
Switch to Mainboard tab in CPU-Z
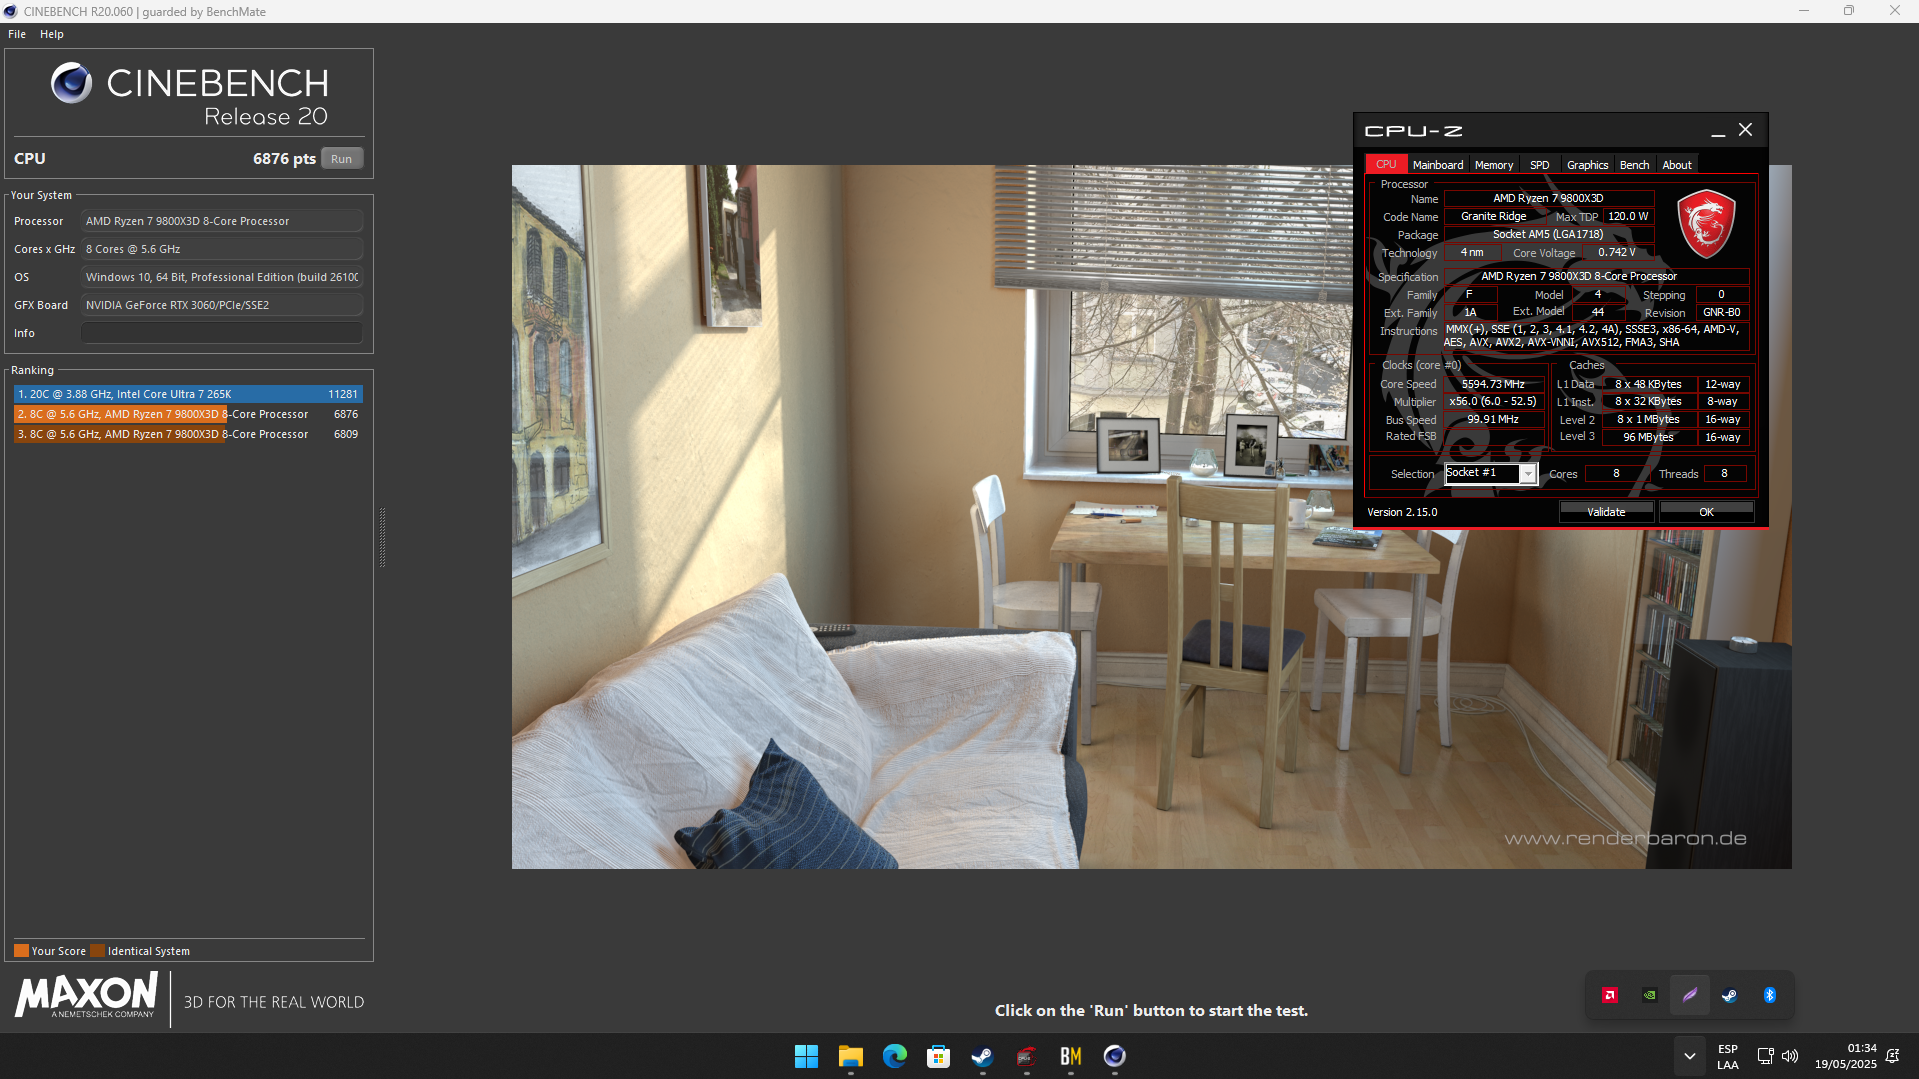click(1437, 165)
